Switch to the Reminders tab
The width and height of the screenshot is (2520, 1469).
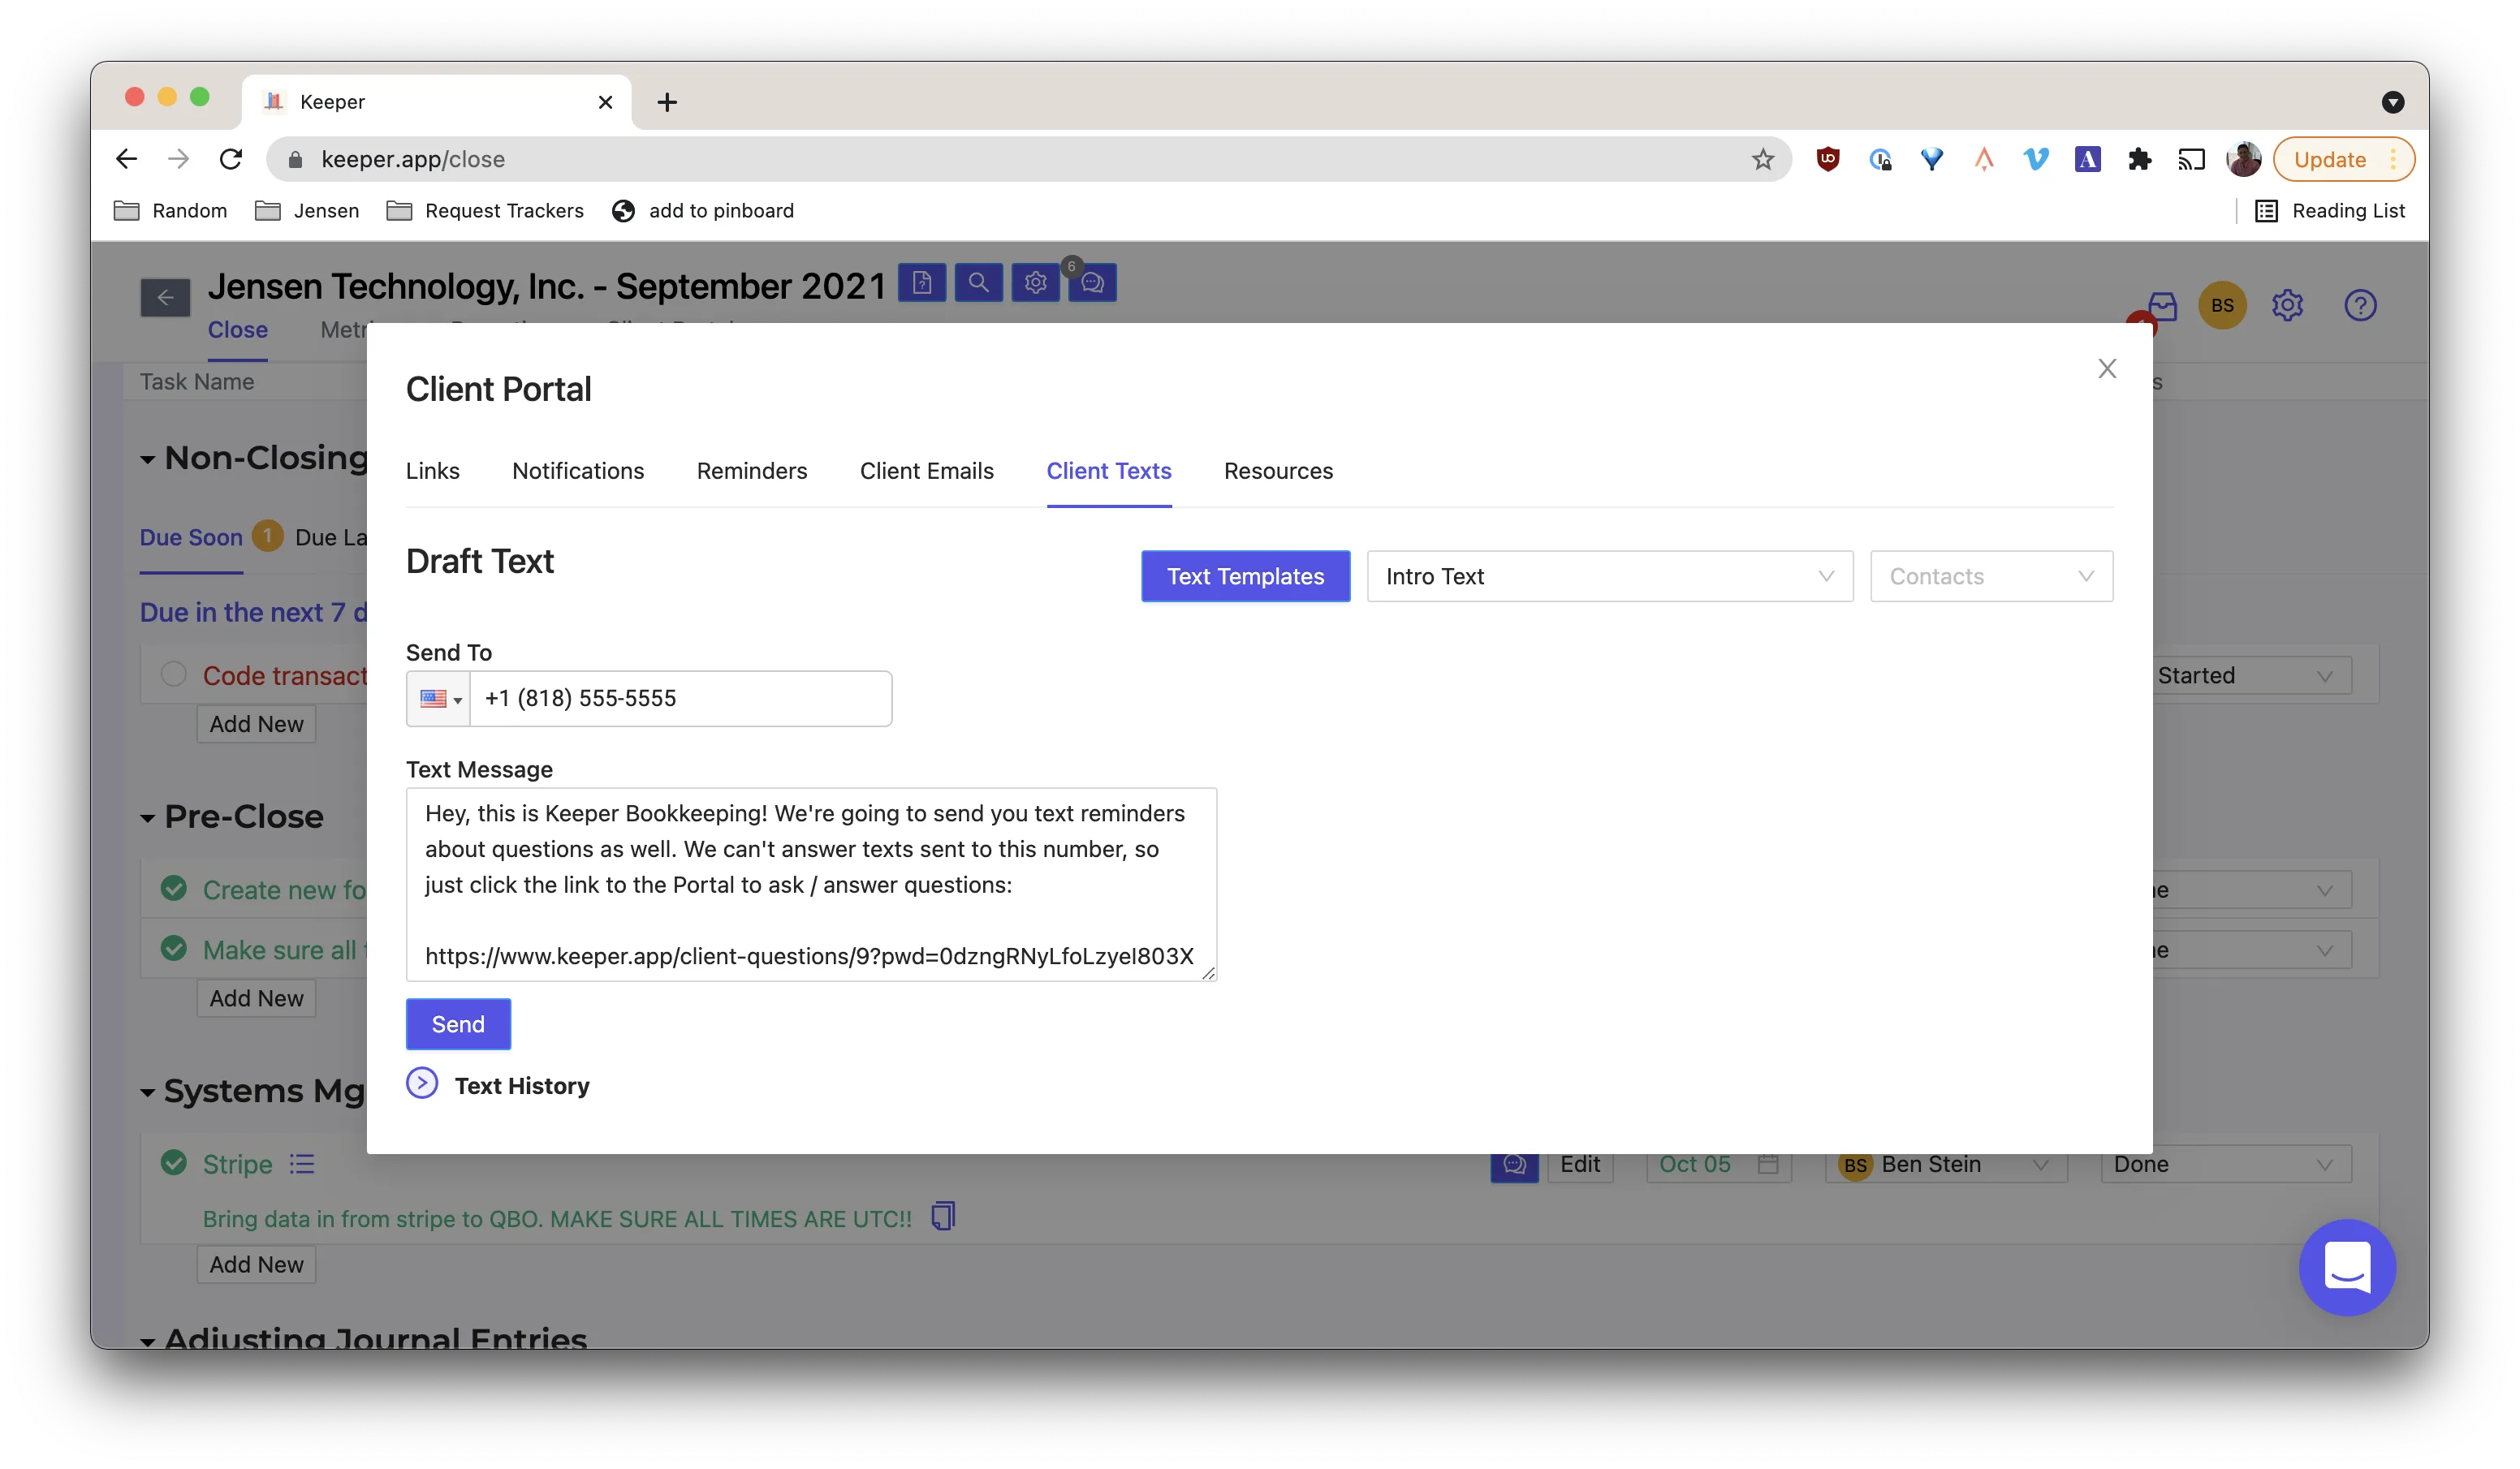pyautogui.click(x=752, y=471)
